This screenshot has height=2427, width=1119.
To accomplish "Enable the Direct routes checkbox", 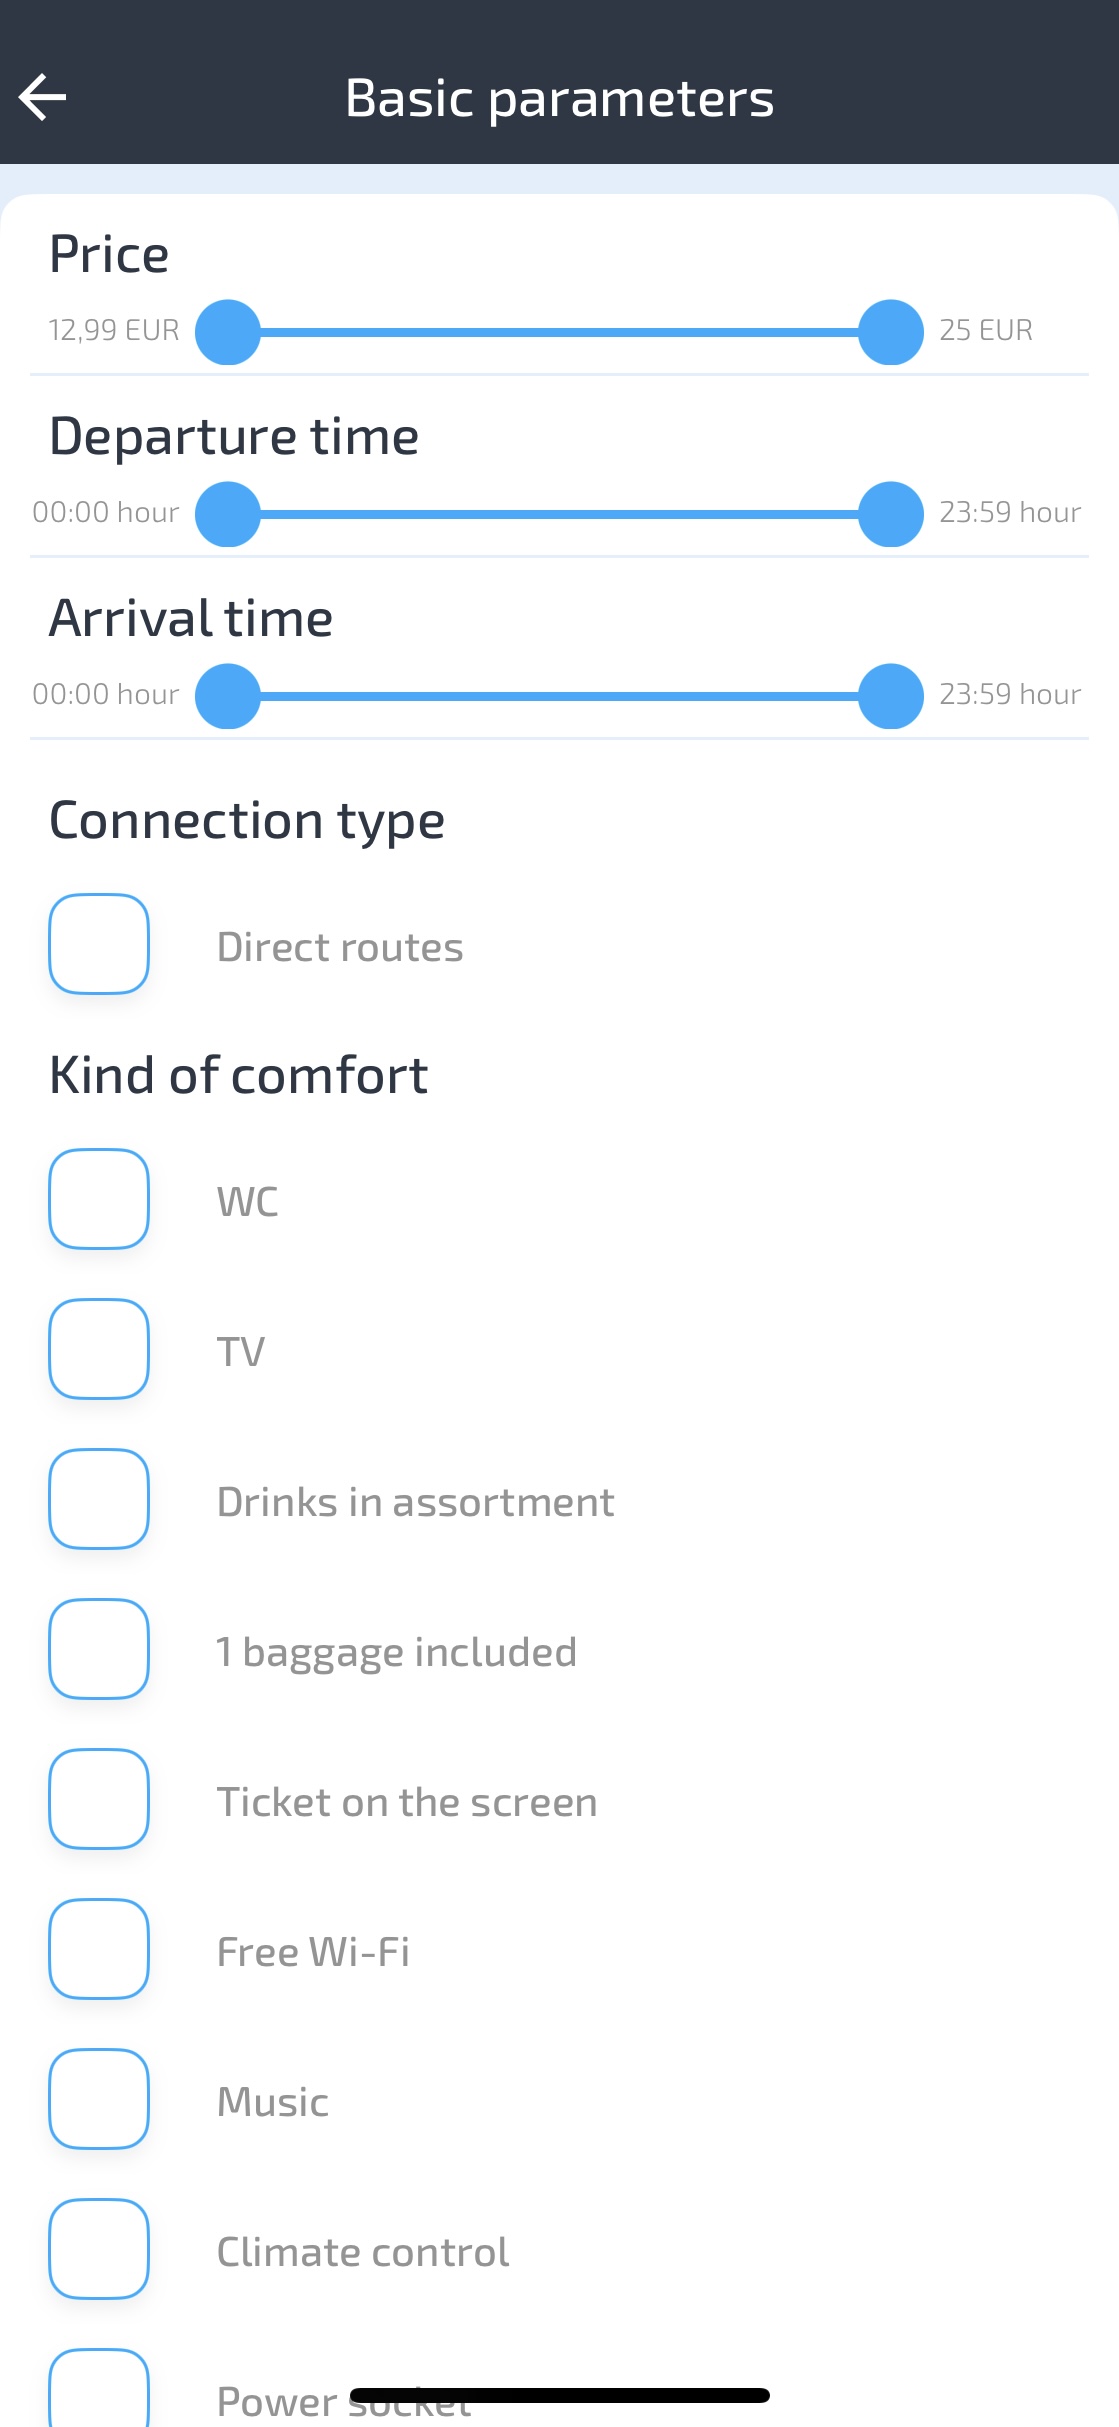I will 99,944.
